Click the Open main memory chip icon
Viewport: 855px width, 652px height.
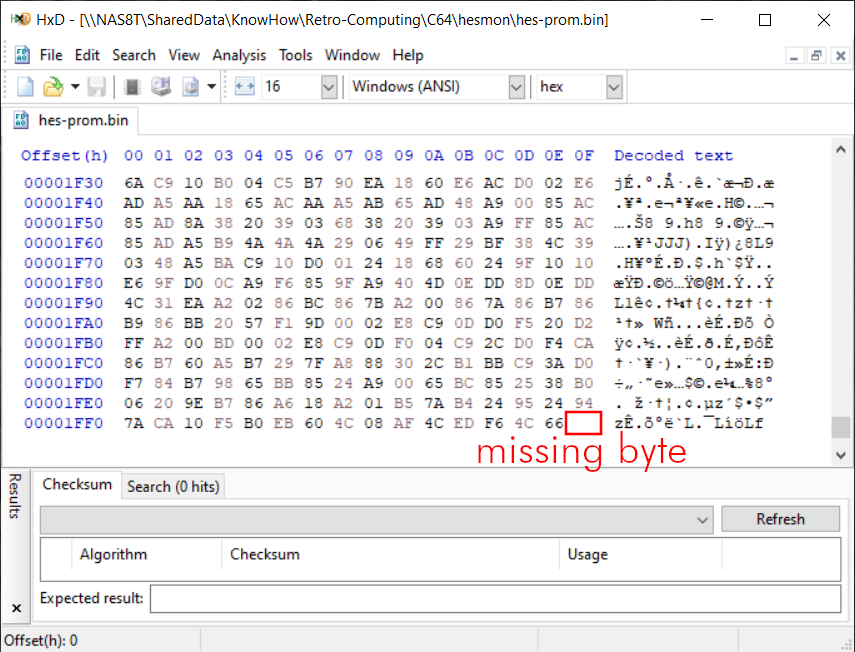click(x=131, y=87)
